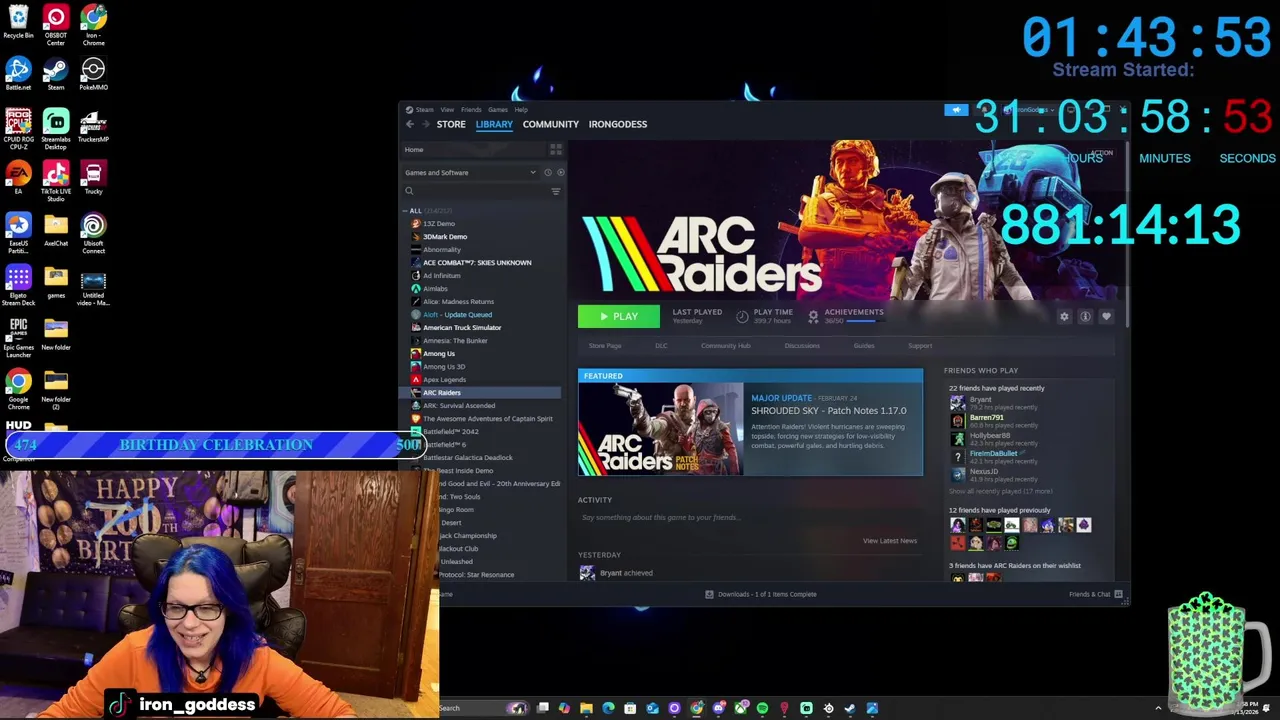Open the Community Hub link
The height and width of the screenshot is (720, 1280).
point(726,346)
